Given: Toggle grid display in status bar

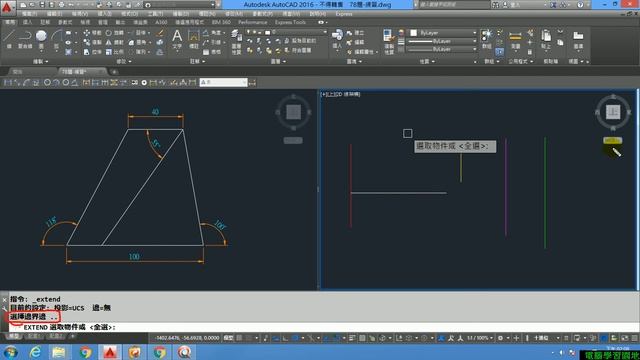Looking at the screenshot, I should (x=240, y=338).
